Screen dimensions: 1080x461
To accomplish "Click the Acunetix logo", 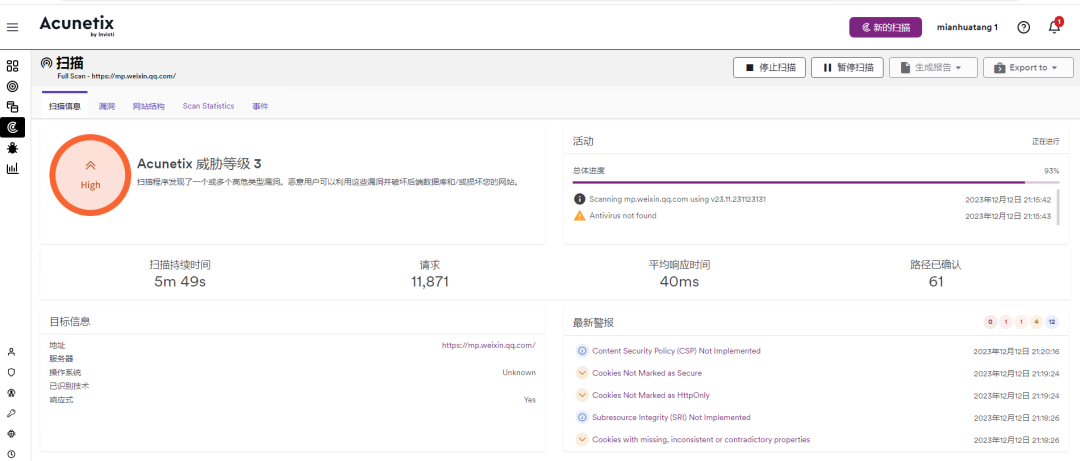I will [x=76, y=26].
